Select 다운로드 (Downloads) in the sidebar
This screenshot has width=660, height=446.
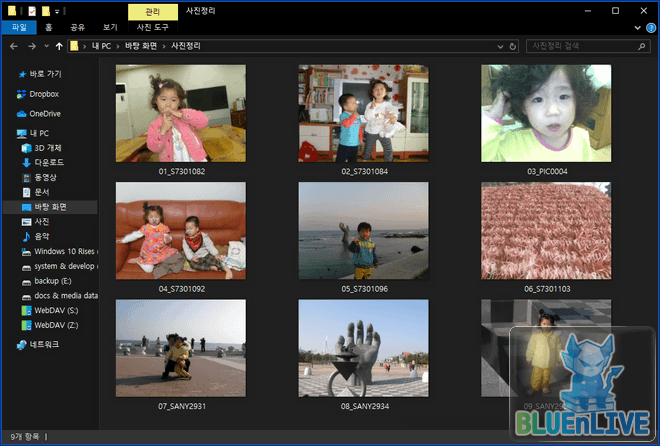point(48,162)
